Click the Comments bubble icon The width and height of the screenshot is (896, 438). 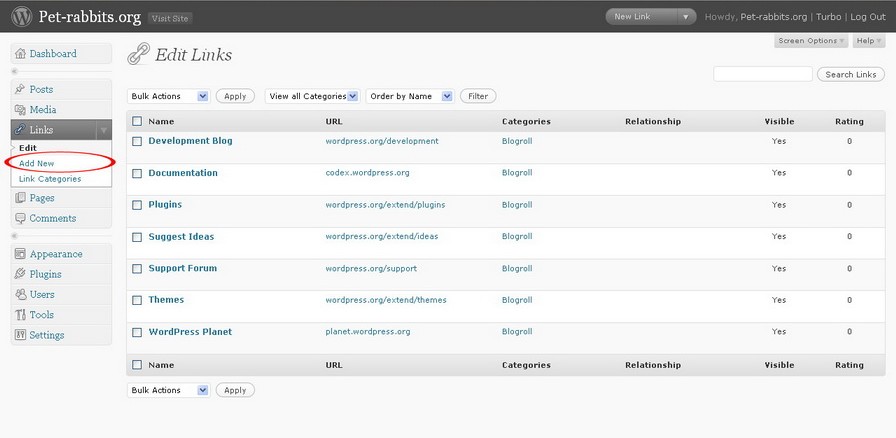[21, 218]
